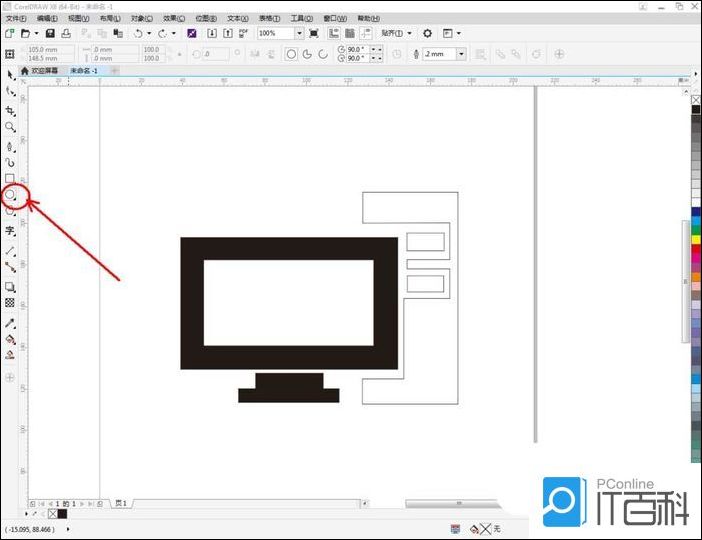Click the object width 105.0 mm field
This screenshot has height=540, width=702.
click(44, 49)
